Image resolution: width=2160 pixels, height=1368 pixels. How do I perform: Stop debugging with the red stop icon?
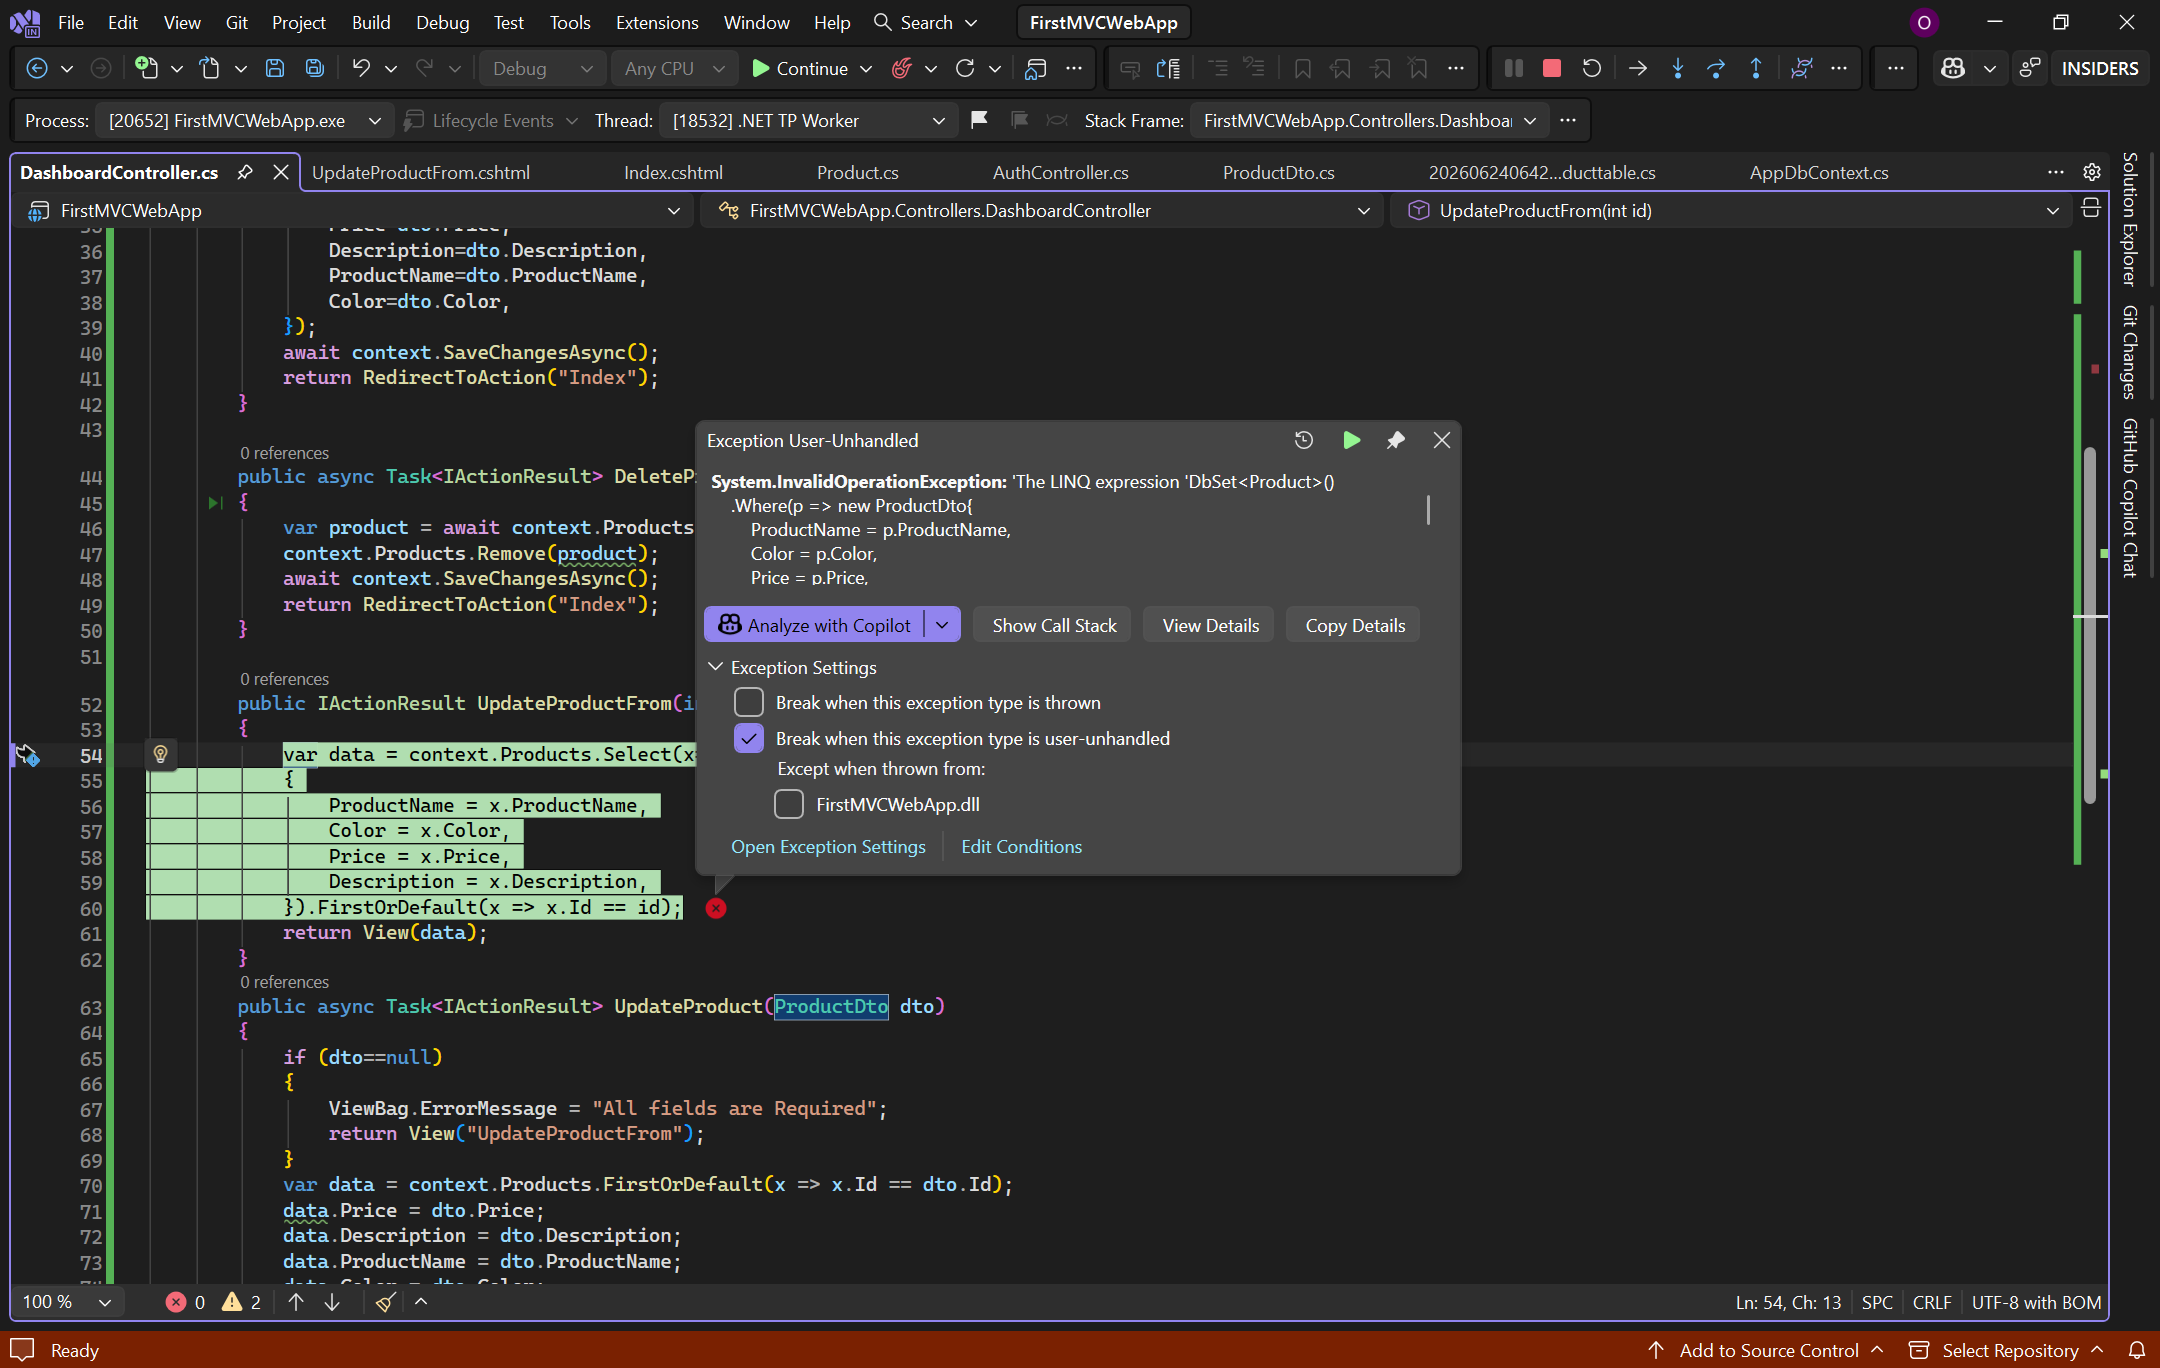point(1552,68)
